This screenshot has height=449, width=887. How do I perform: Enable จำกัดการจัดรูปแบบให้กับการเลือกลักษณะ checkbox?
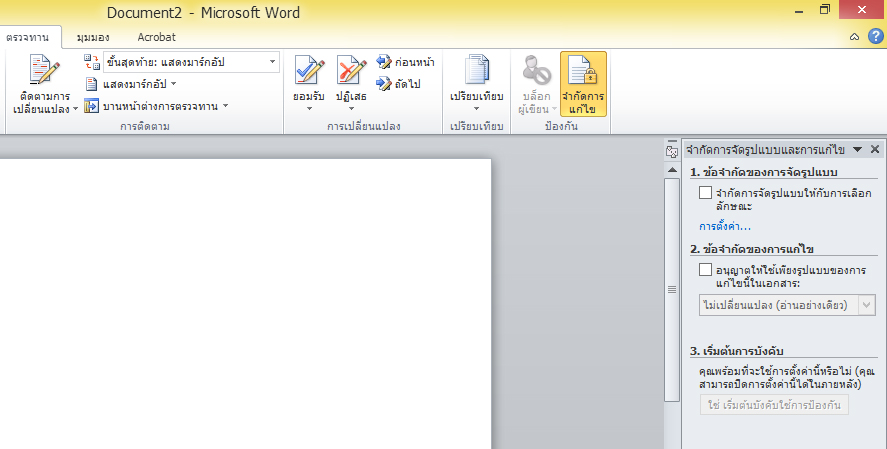click(705, 193)
